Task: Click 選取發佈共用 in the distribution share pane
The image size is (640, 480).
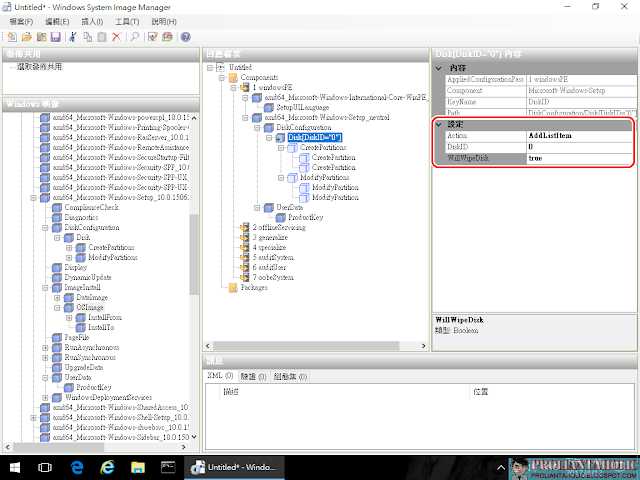Action: (x=39, y=67)
